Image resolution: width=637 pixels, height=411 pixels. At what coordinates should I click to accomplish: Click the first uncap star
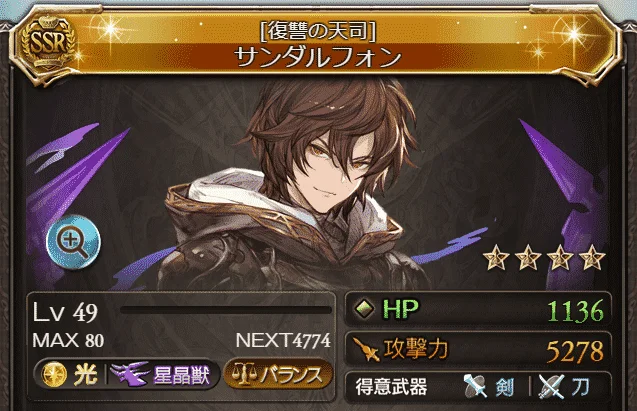[496, 257]
